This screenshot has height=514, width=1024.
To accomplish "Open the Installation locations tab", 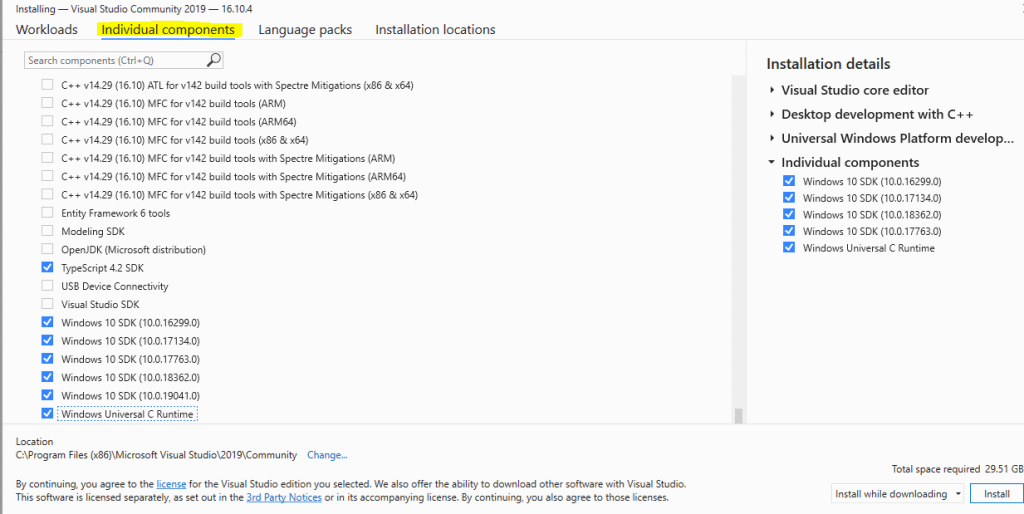I will pos(435,29).
